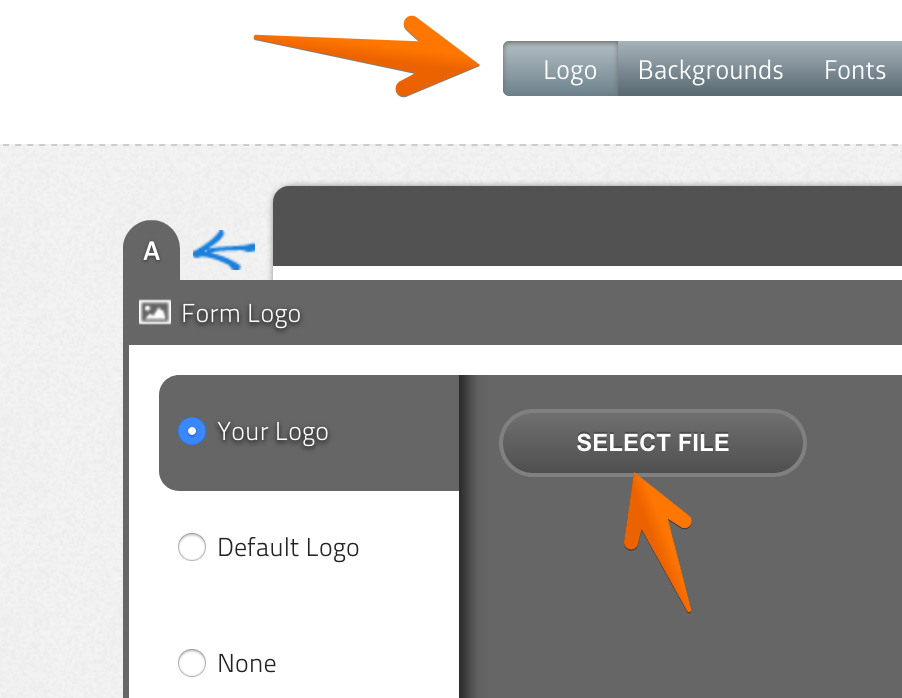
Task: Pick the None radio button
Action: click(x=191, y=663)
